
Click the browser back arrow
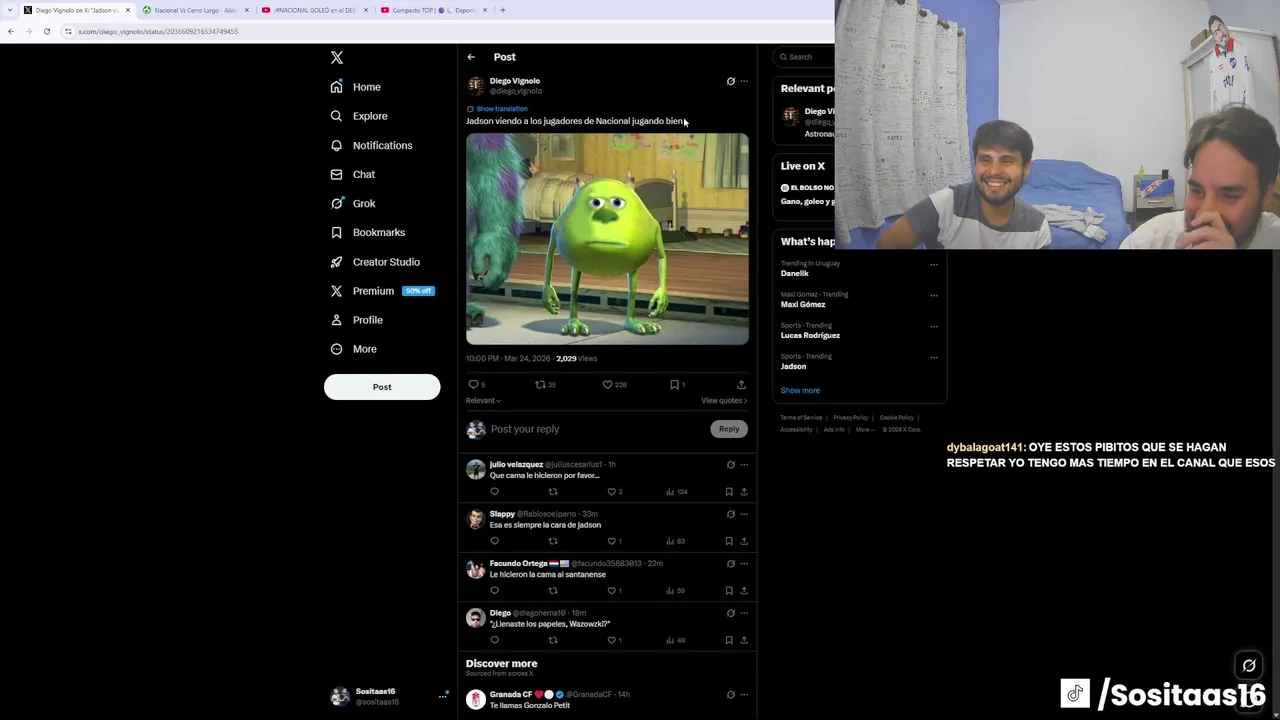[10, 31]
